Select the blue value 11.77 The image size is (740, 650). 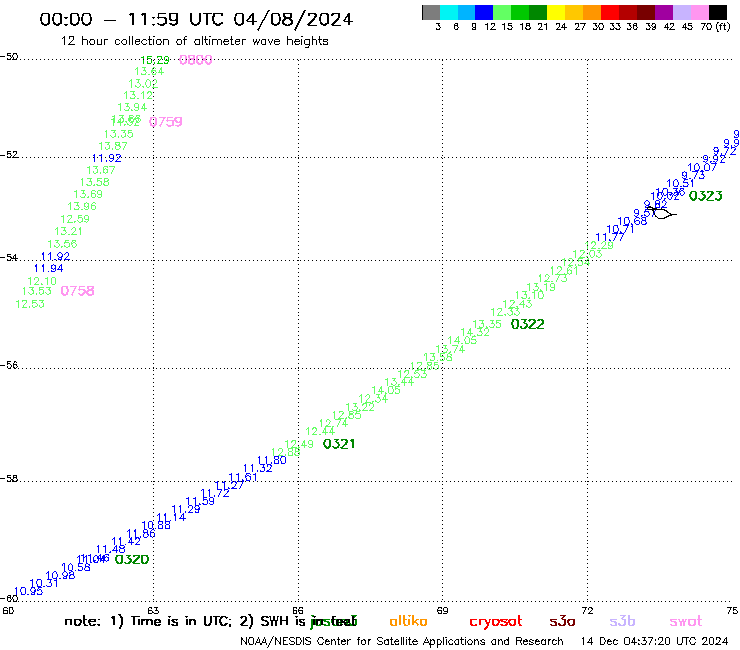tap(610, 237)
